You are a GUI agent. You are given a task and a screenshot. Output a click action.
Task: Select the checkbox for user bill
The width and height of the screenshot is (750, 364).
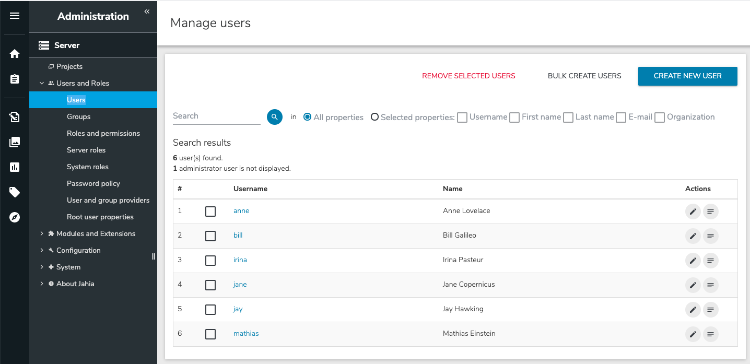pyautogui.click(x=210, y=236)
